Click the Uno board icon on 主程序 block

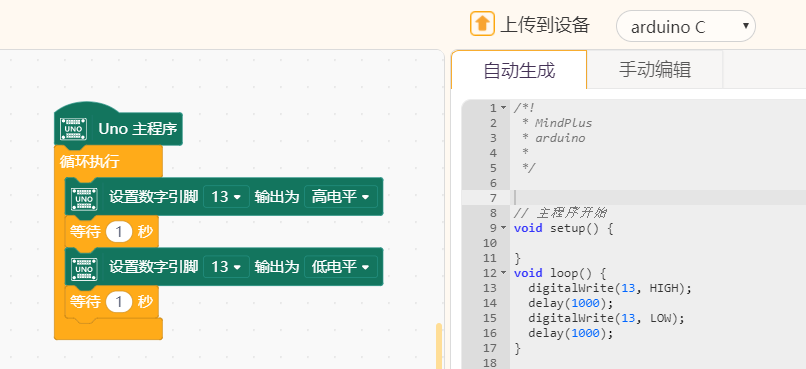[74, 129]
